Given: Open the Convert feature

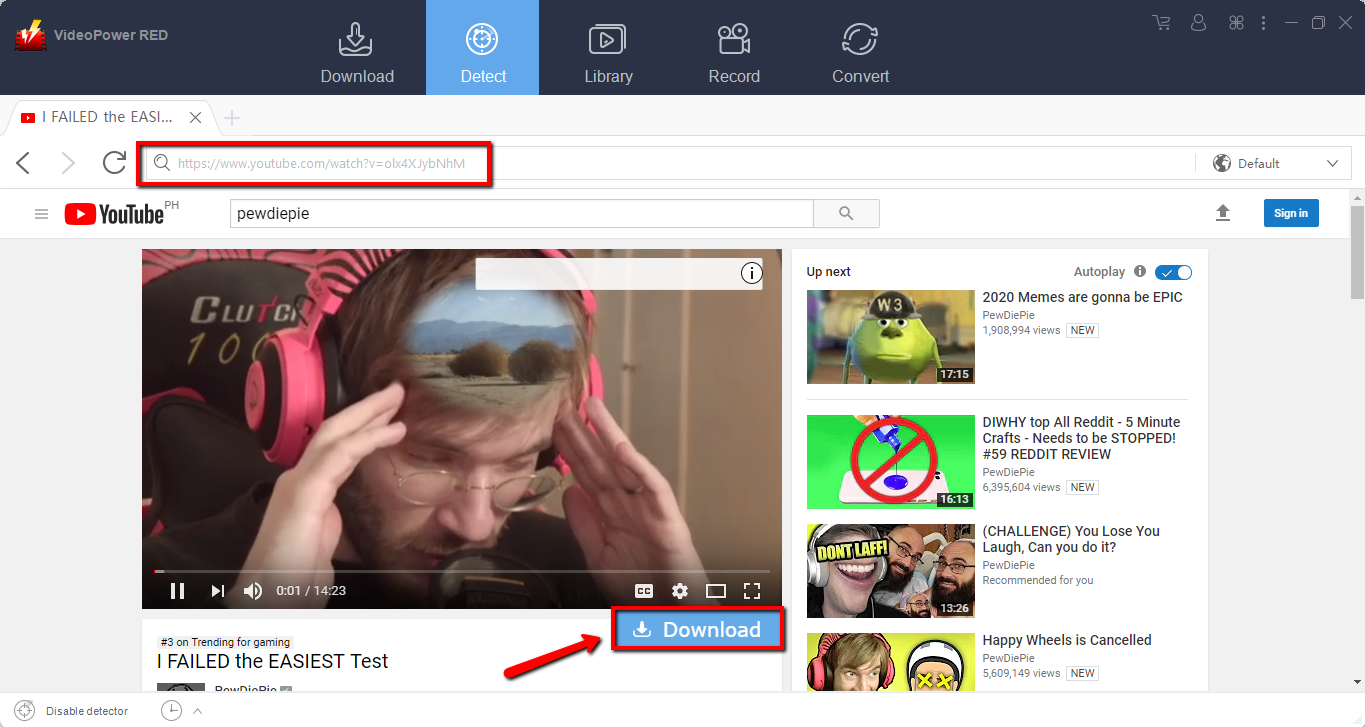Looking at the screenshot, I should (x=860, y=47).
